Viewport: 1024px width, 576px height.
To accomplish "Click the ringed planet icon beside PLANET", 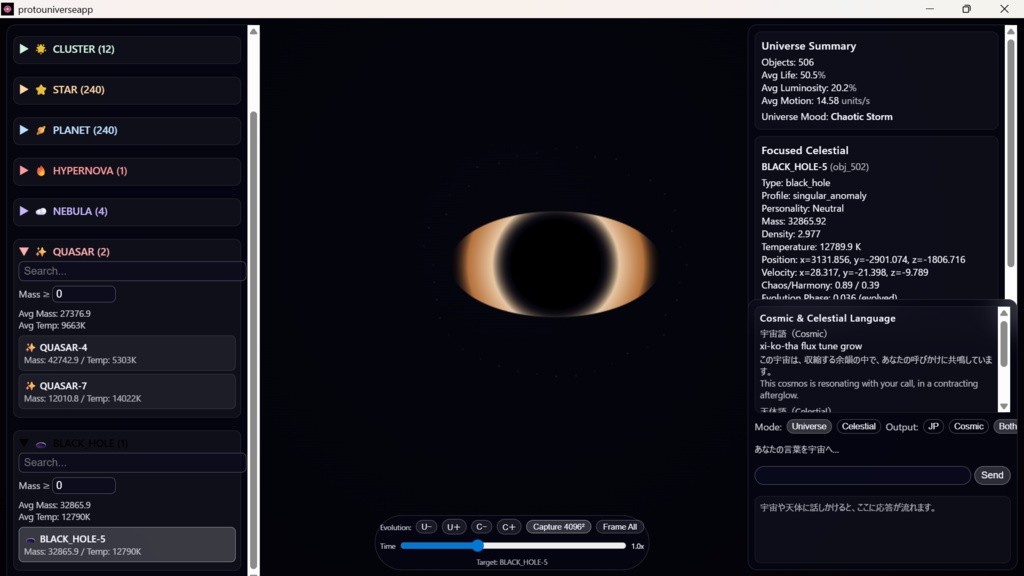I will [x=41, y=130].
